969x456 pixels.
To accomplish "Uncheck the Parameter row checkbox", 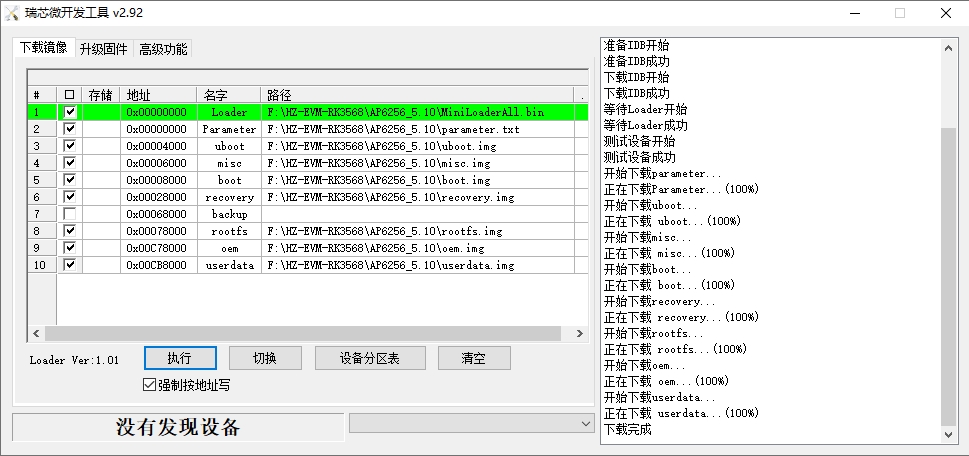I will point(70,129).
